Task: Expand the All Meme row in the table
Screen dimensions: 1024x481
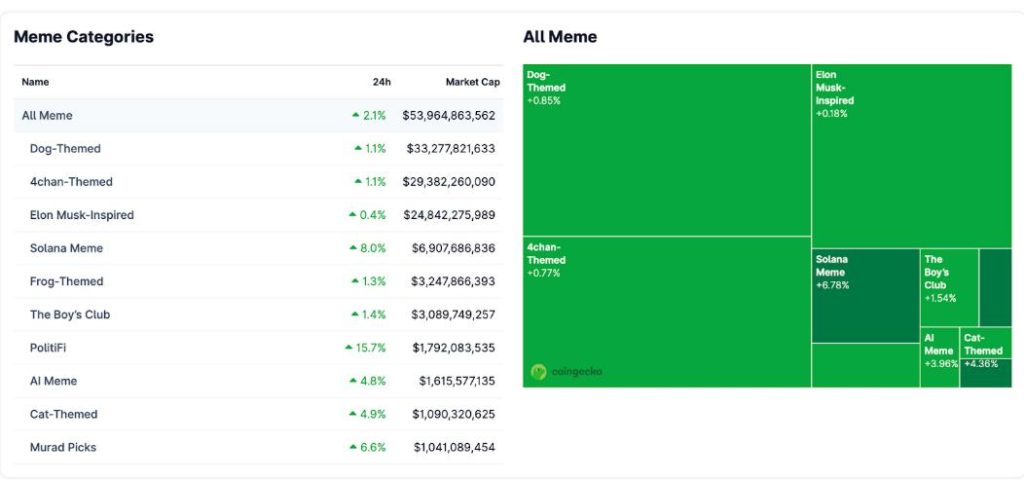Action: click(x=47, y=116)
